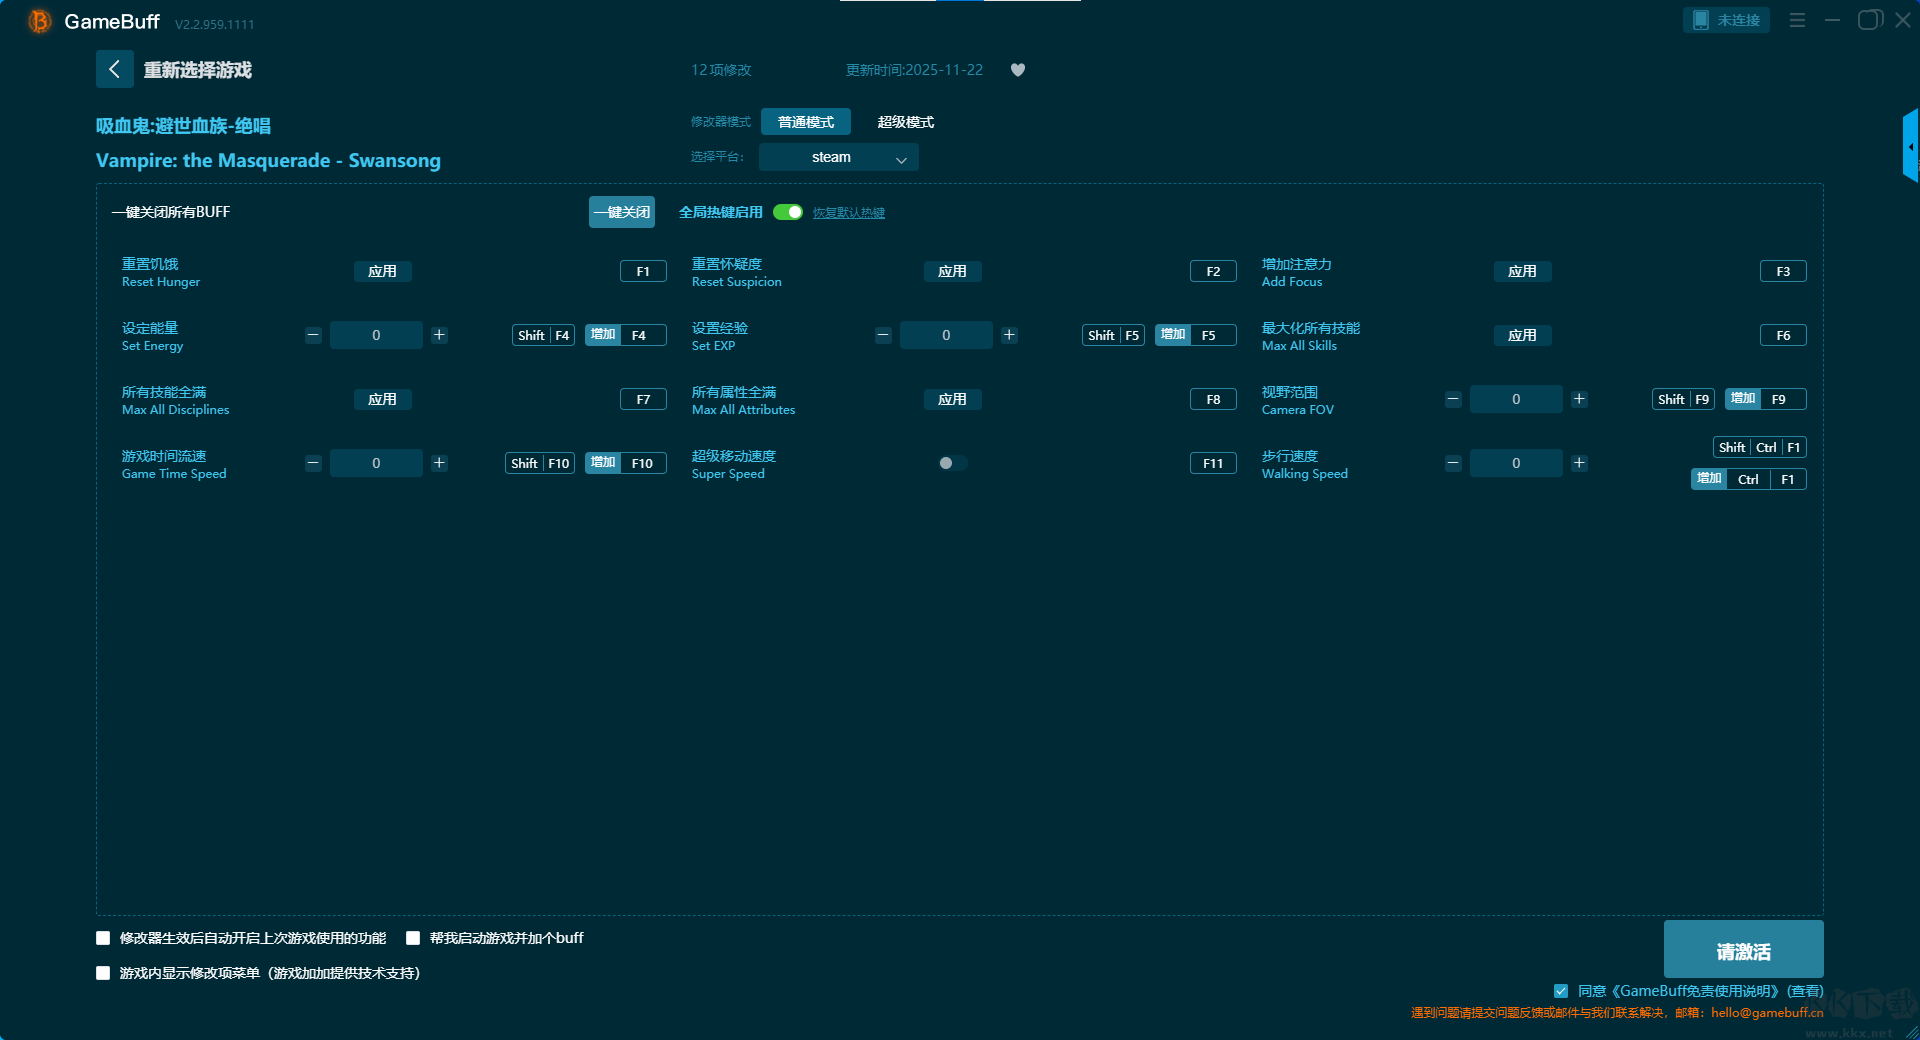This screenshot has width=1920, height=1040.
Task: Increase Camera FOV with plus icon
Action: pyautogui.click(x=1579, y=399)
